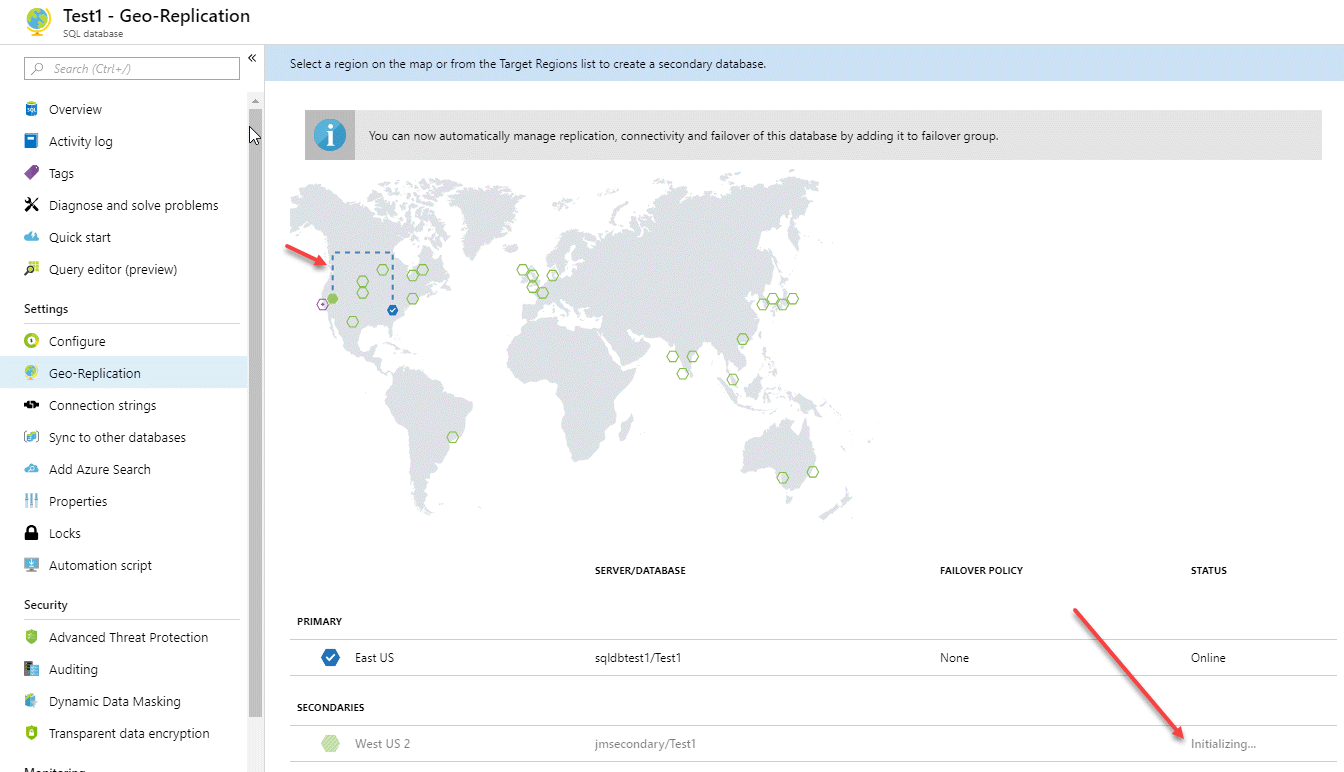This screenshot has height=772, width=1344.
Task: Click sqldbtest1/Test1 server/database cell
Action: pos(638,658)
